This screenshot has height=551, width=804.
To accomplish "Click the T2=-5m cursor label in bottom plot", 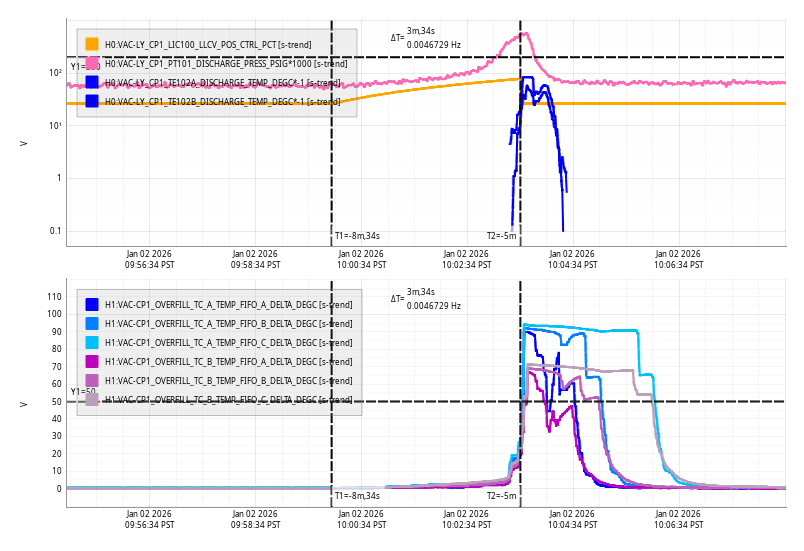I will click(x=502, y=495).
